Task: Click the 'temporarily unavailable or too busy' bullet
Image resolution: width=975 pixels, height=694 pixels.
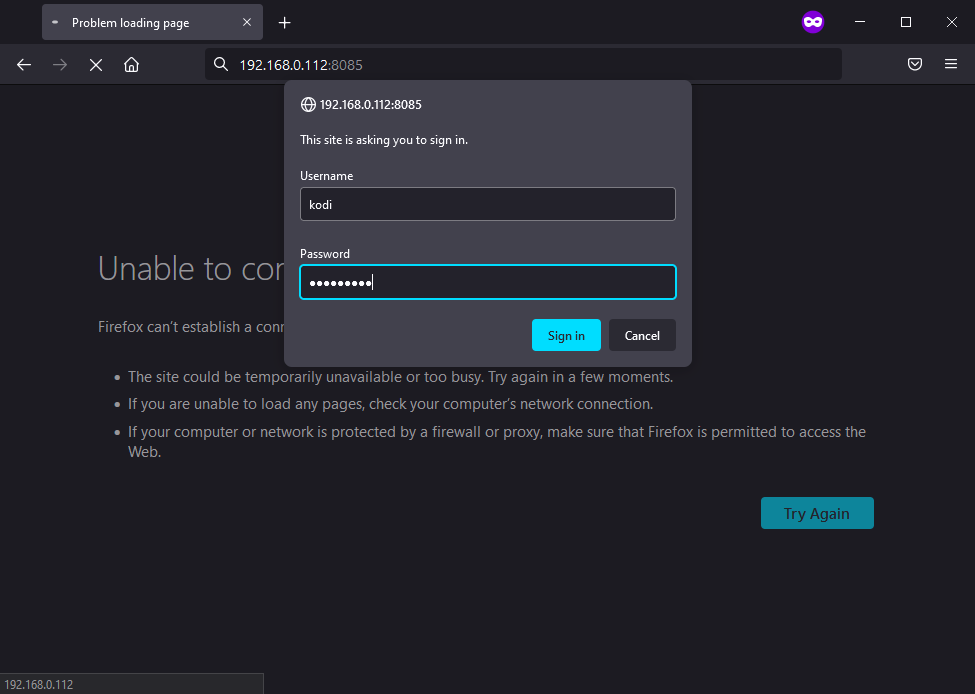Action: point(400,377)
